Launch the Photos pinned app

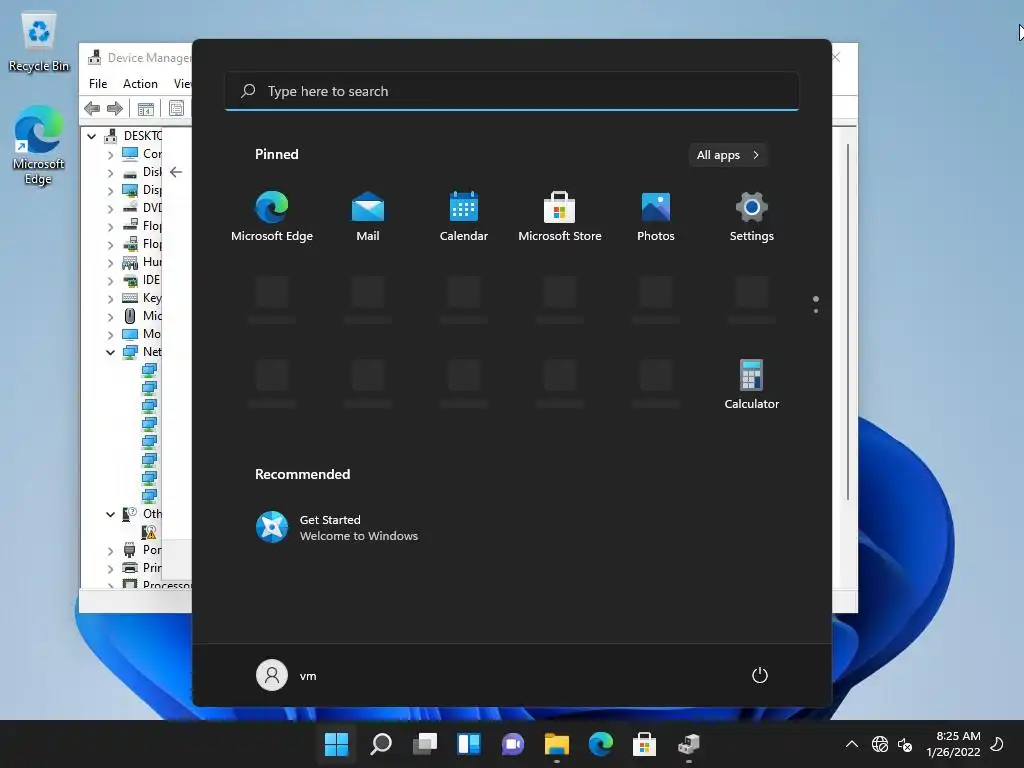pyautogui.click(x=656, y=216)
